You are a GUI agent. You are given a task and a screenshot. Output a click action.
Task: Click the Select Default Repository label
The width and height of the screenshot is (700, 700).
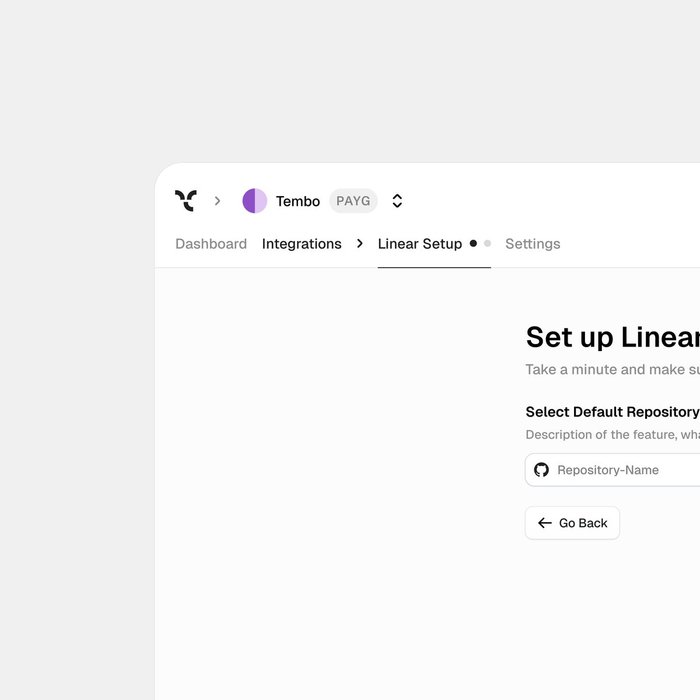612,412
